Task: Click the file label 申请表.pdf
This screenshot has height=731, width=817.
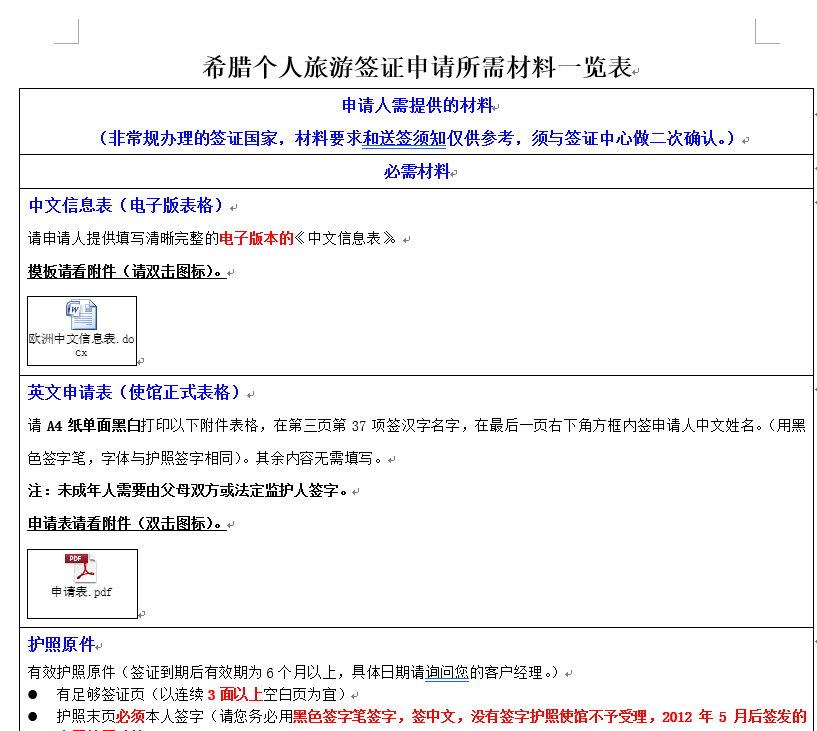Action: pos(81,592)
